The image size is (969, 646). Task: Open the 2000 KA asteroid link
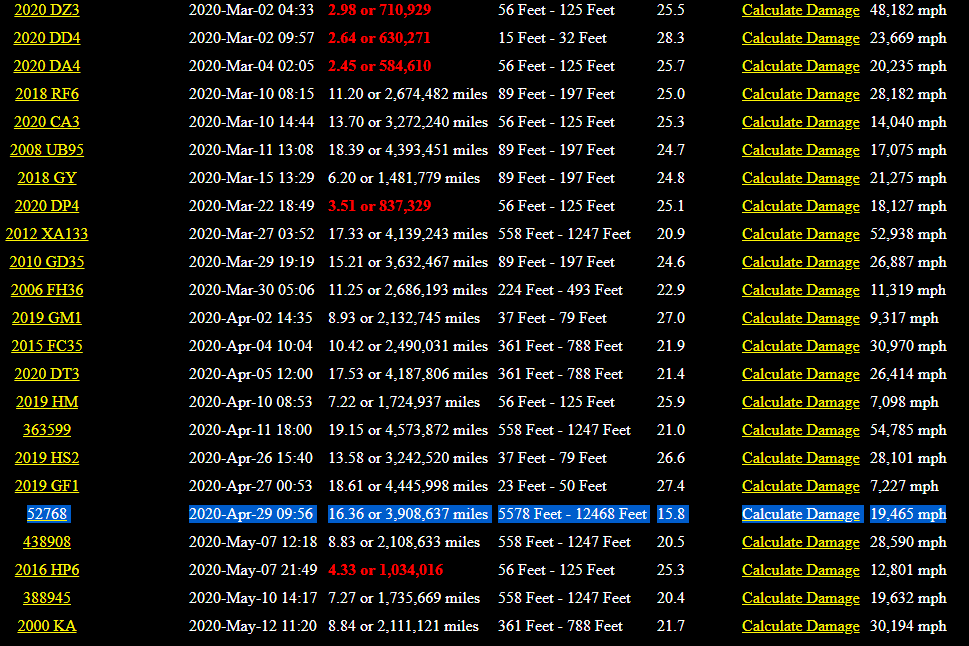(47, 626)
